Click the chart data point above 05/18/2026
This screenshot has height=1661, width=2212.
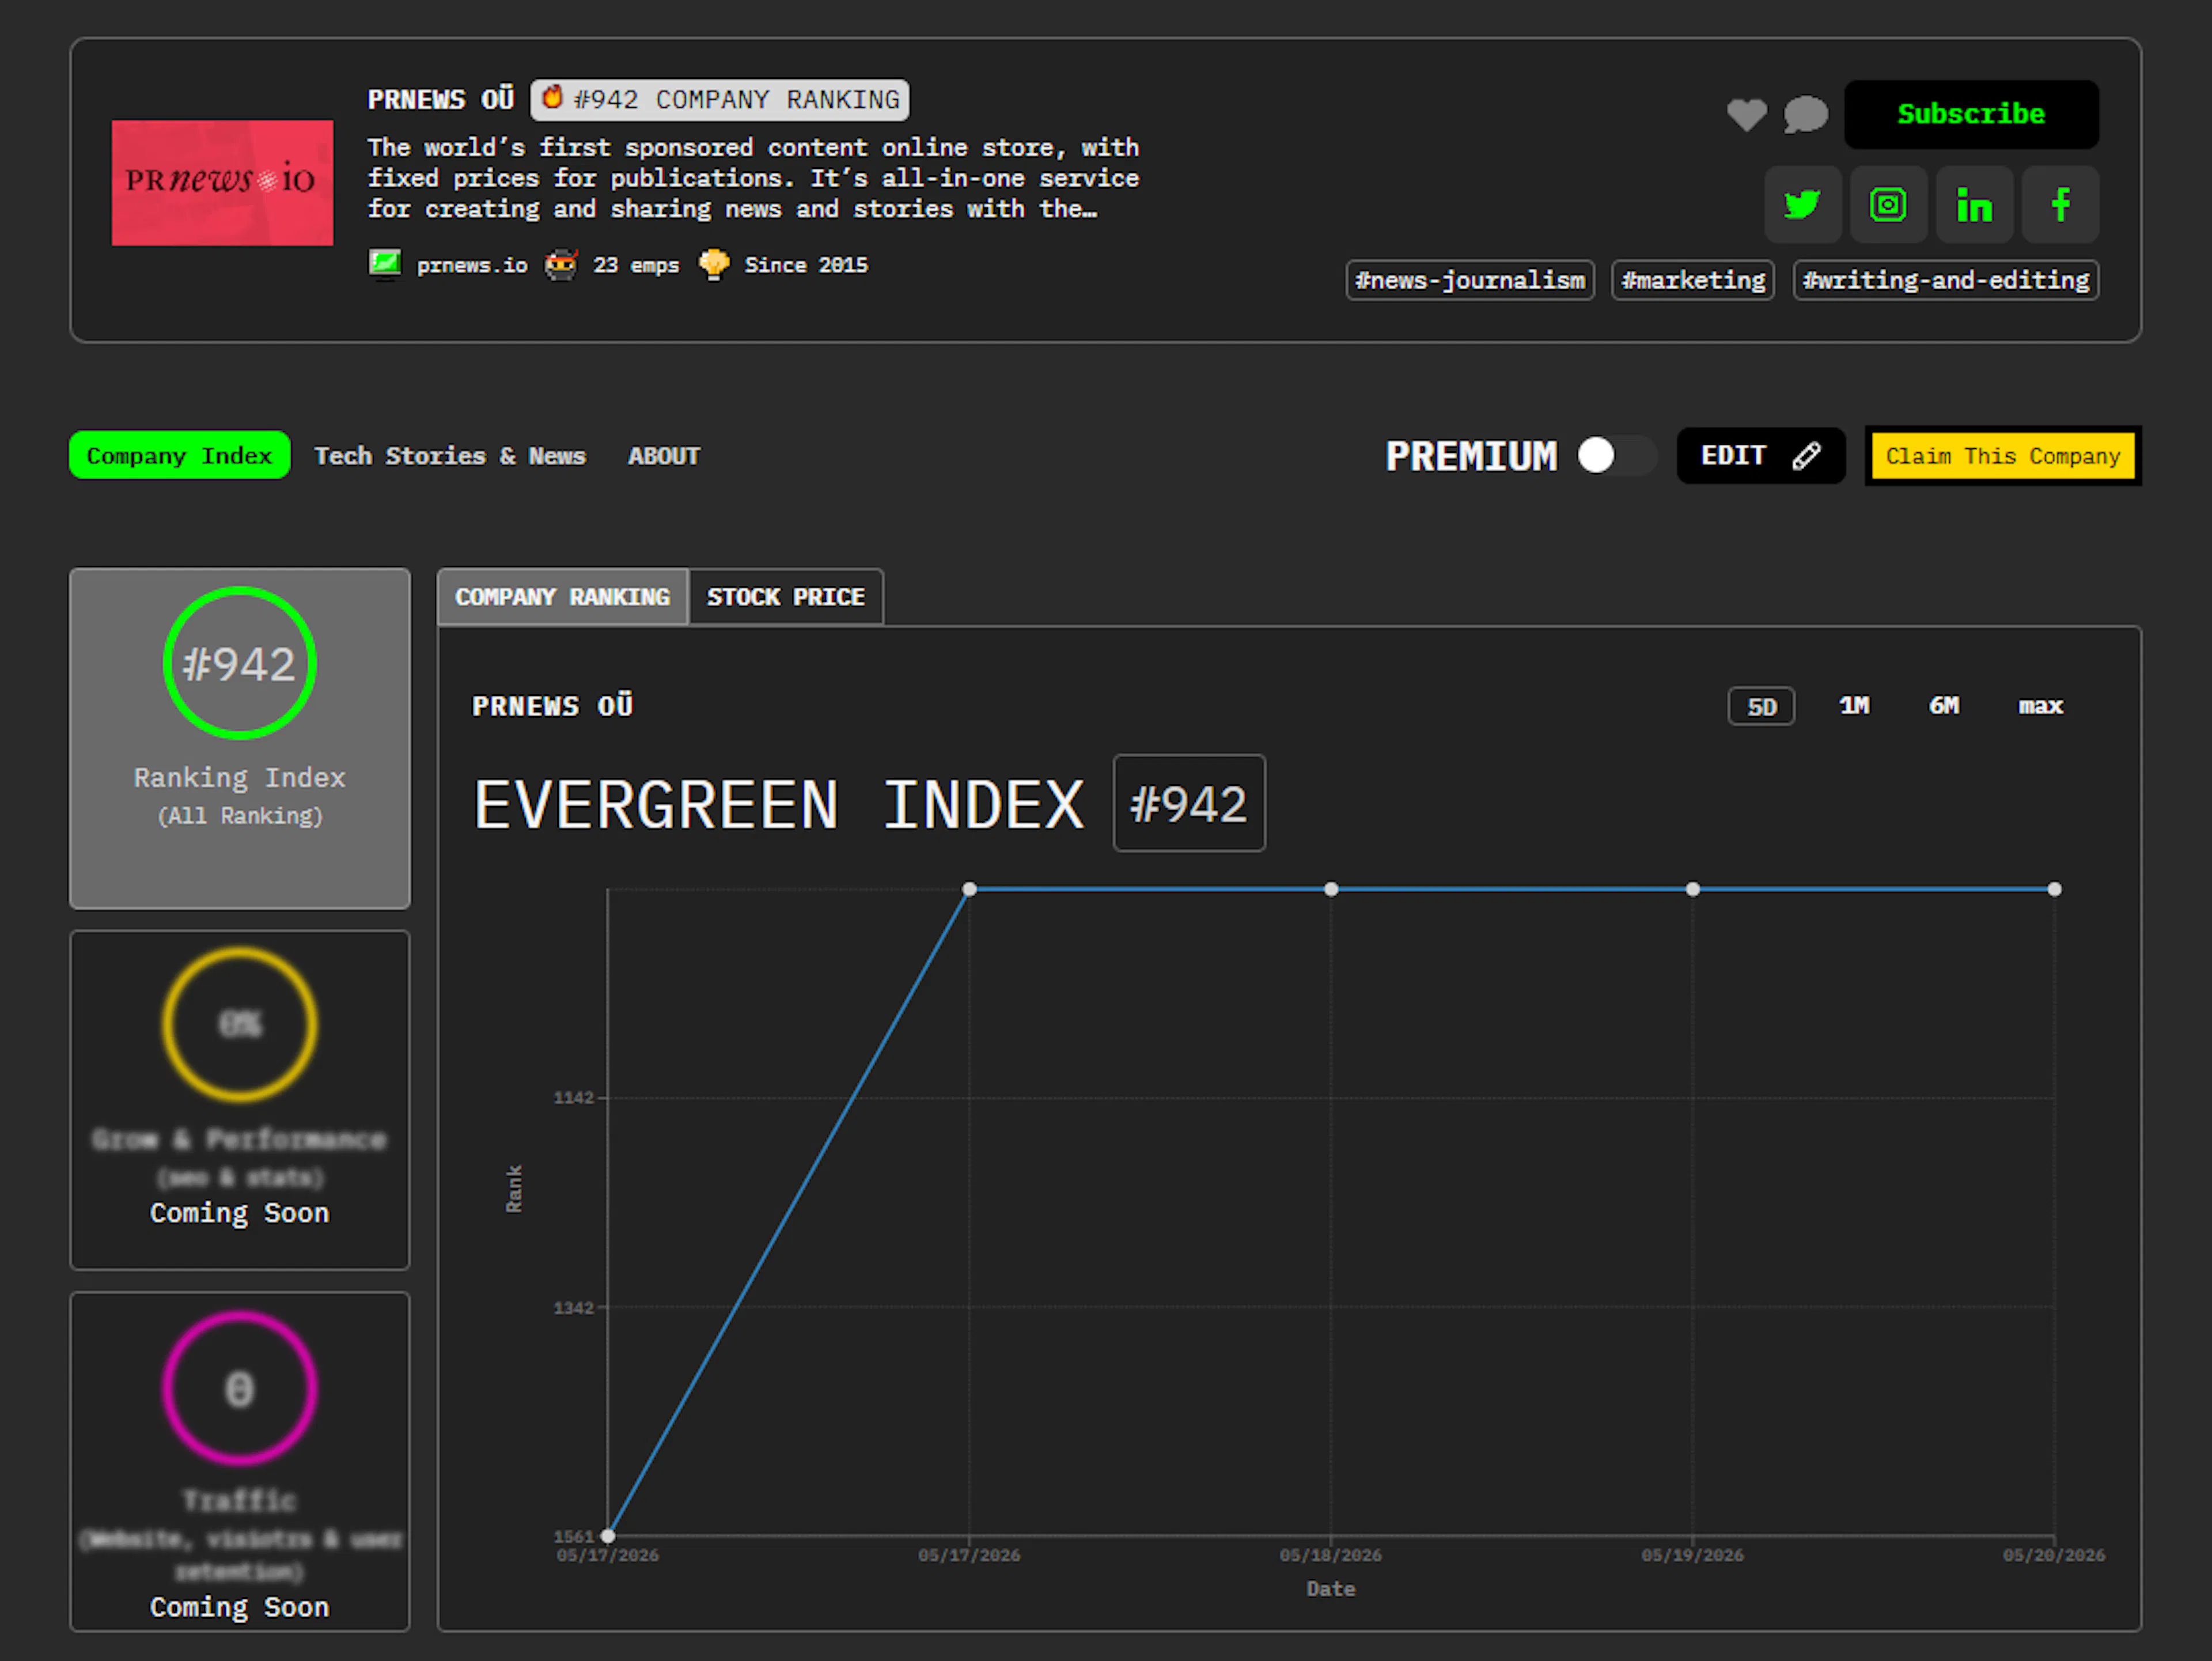(1331, 889)
